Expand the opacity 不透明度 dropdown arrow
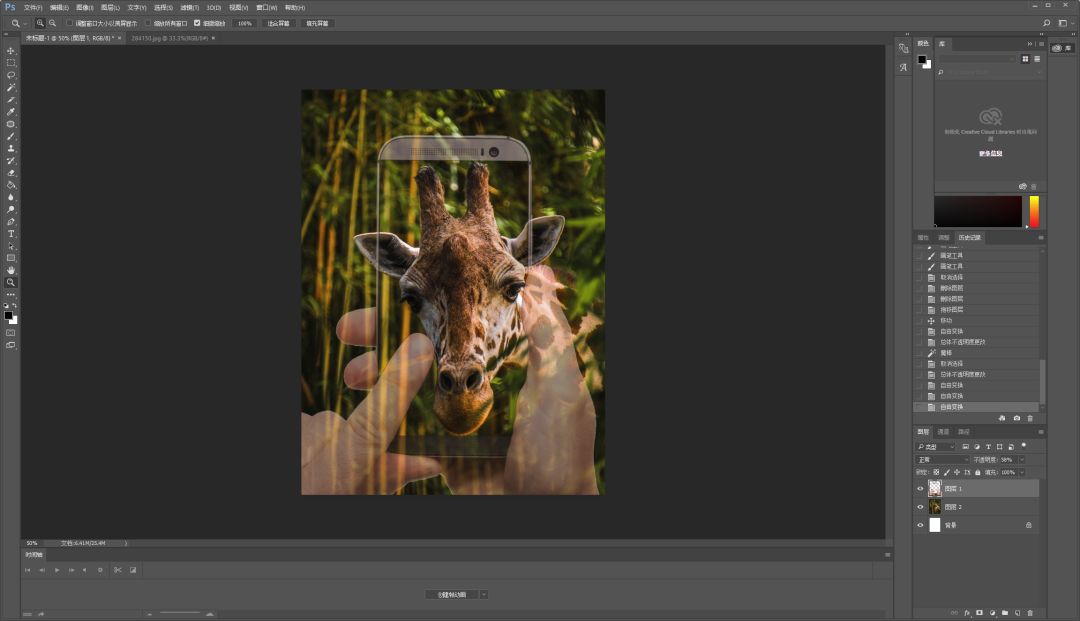This screenshot has width=1080, height=621. [x=1021, y=460]
